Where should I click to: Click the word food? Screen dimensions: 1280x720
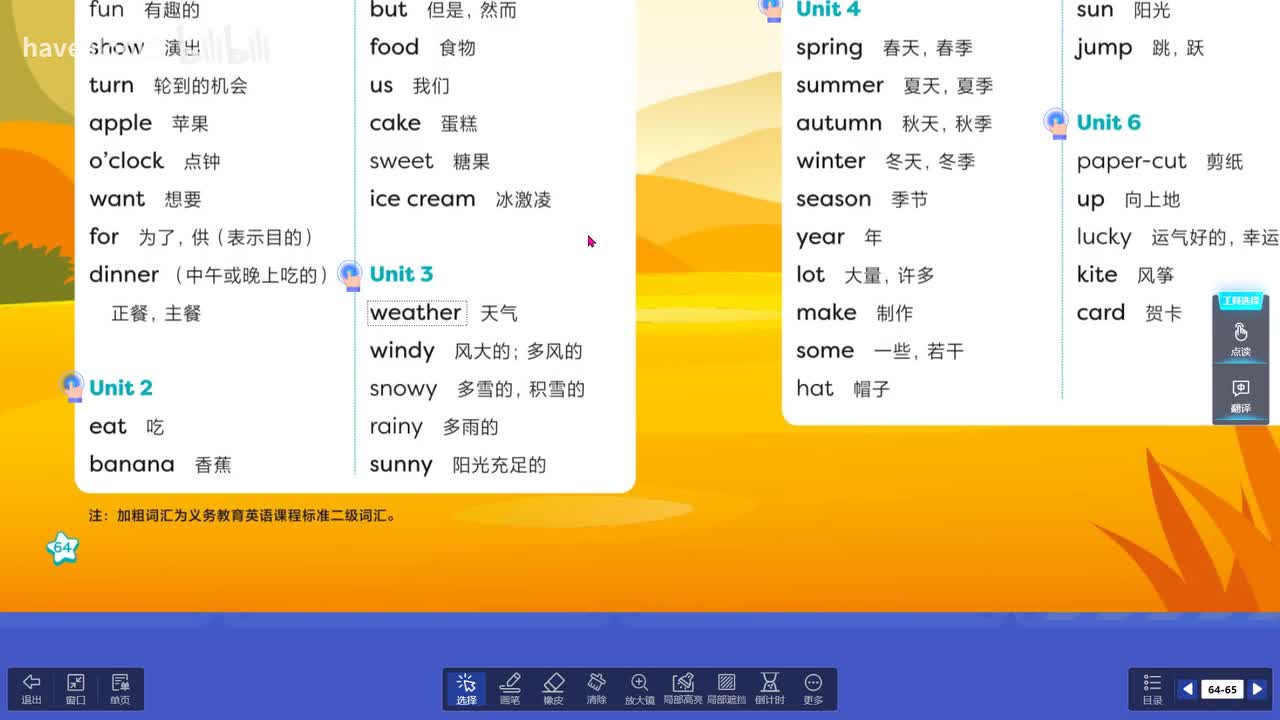[x=394, y=47]
